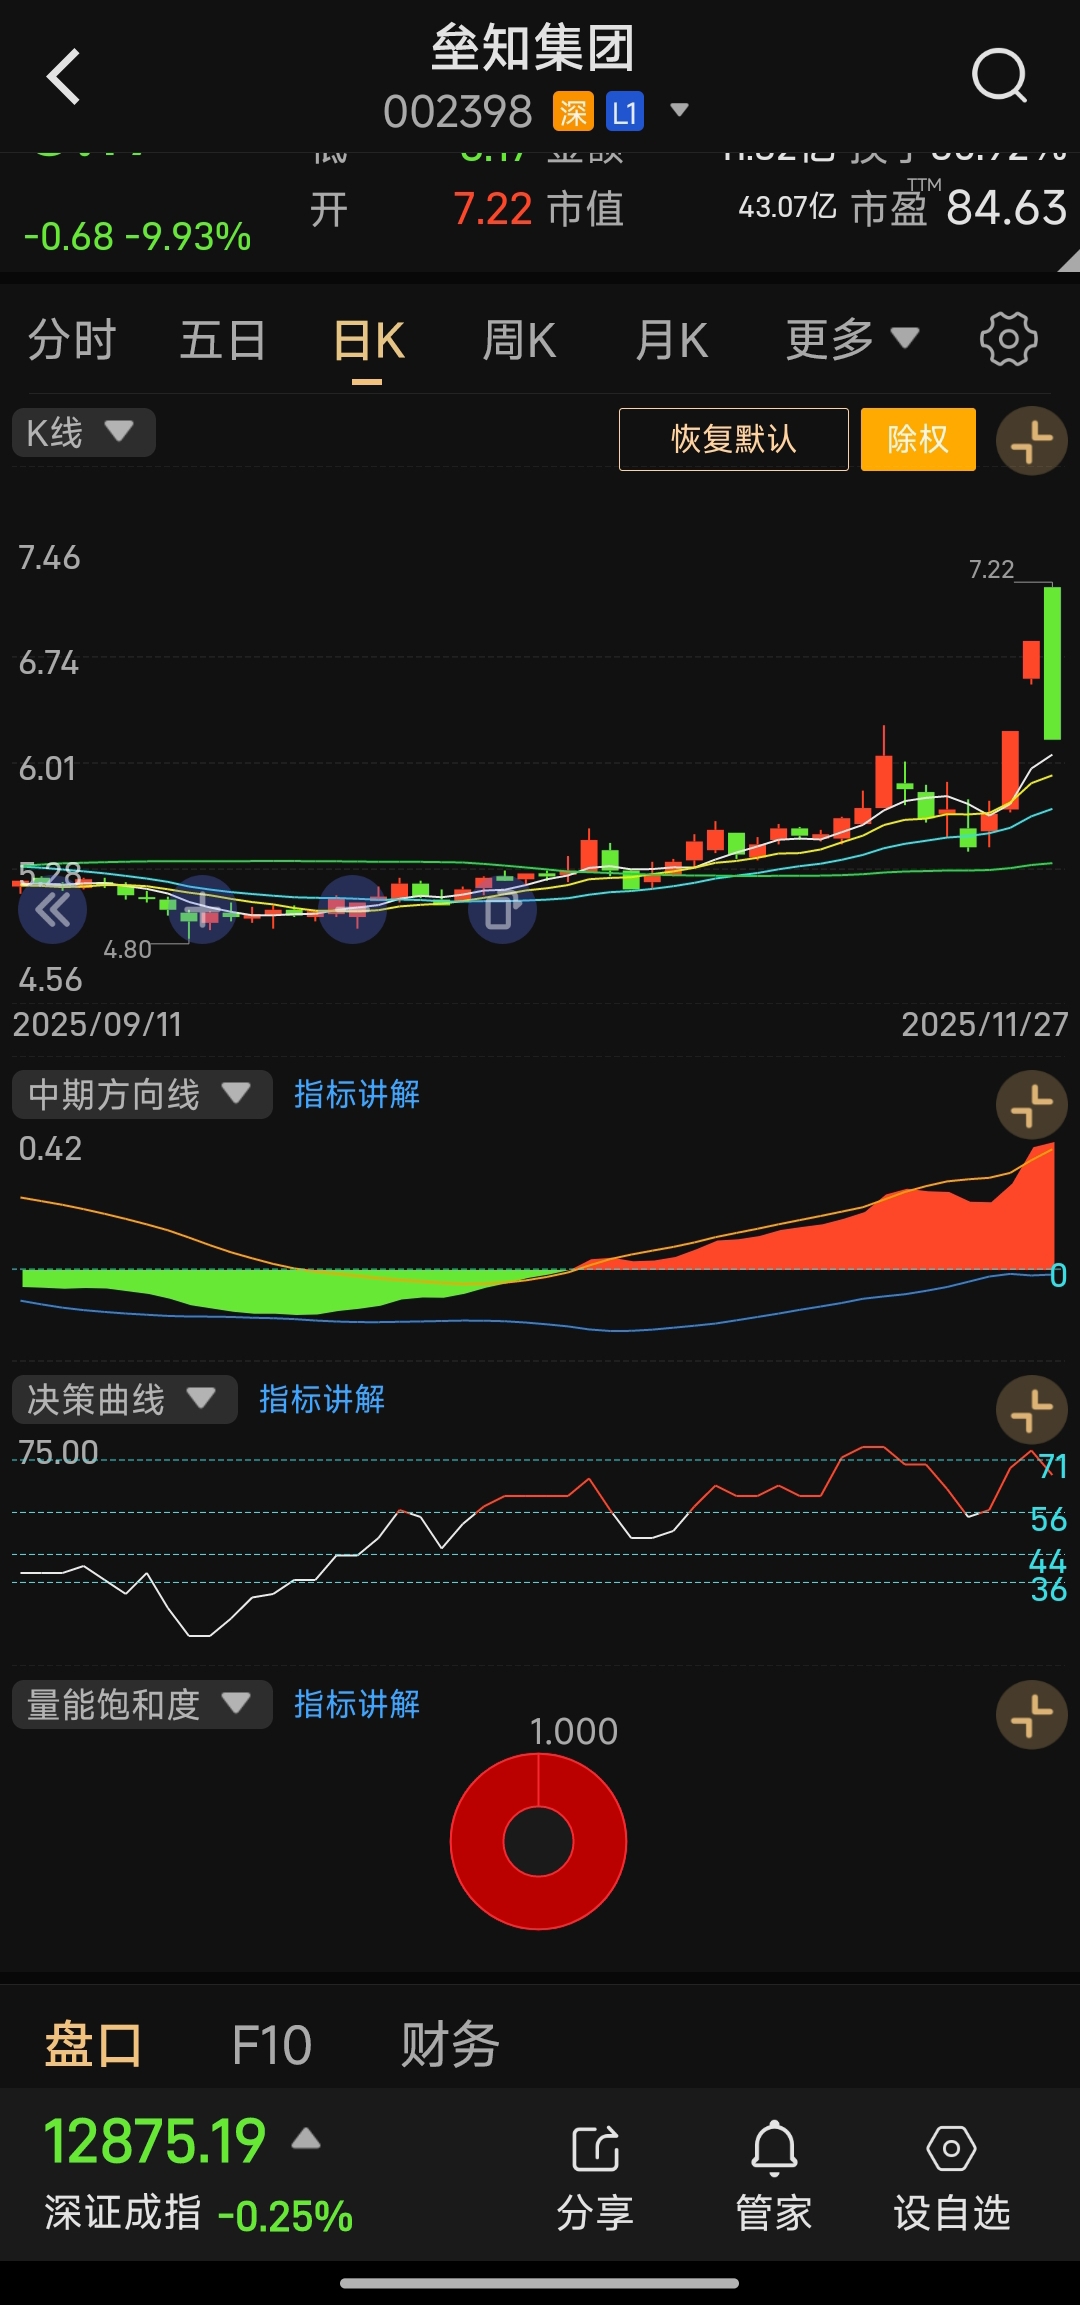Open the 更多 period dropdown
Screen dimensions: 1080x2305
[x=852, y=340]
